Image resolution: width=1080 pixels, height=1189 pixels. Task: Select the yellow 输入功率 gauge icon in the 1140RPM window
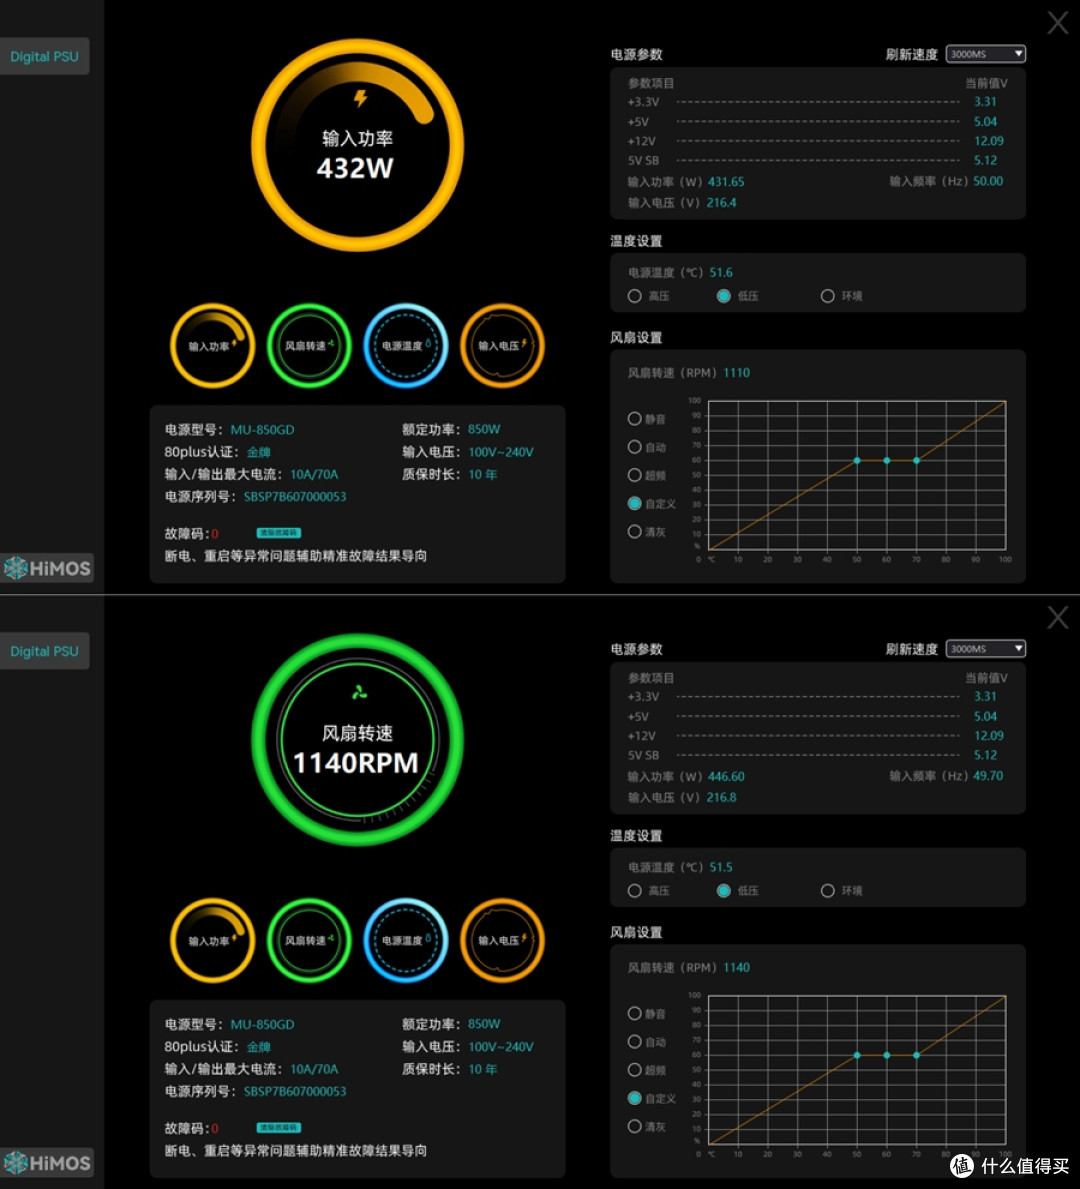212,940
